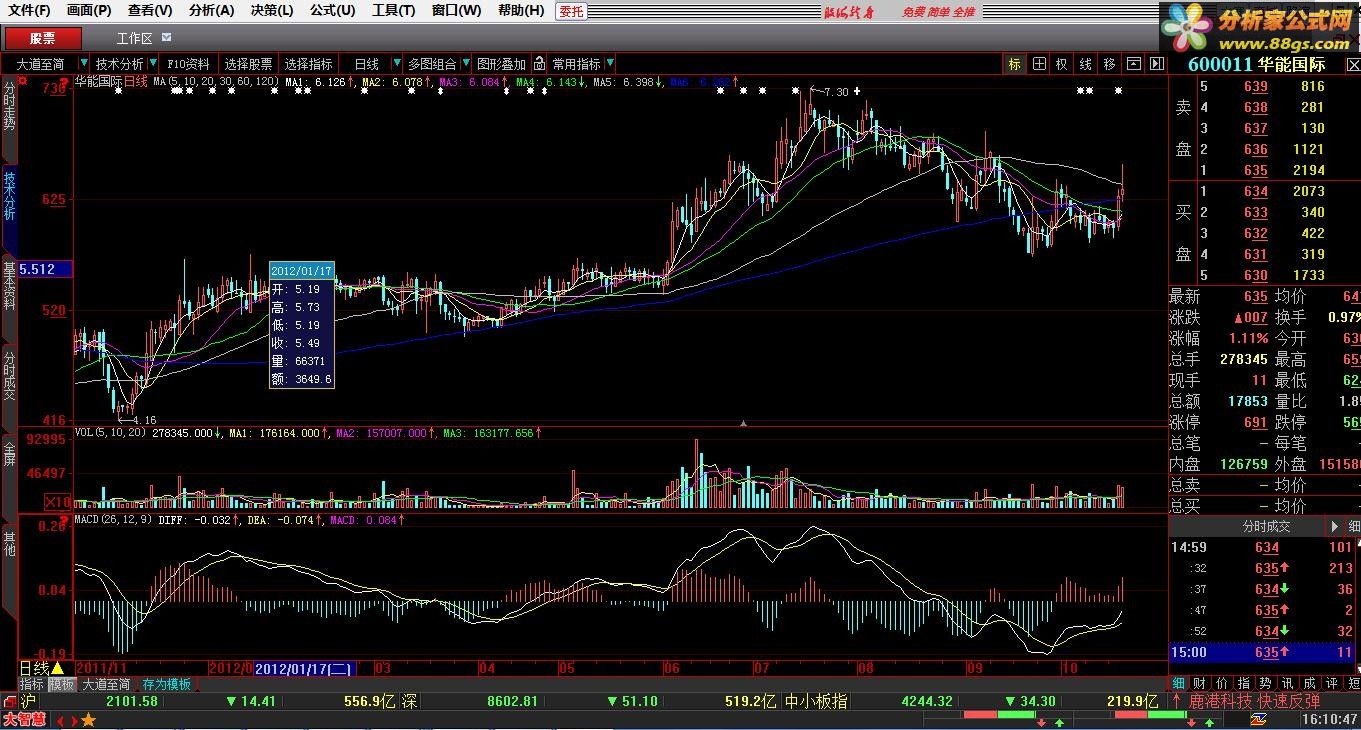Open the 窗口(W) menu
This screenshot has height=730, width=1361.
click(456, 11)
